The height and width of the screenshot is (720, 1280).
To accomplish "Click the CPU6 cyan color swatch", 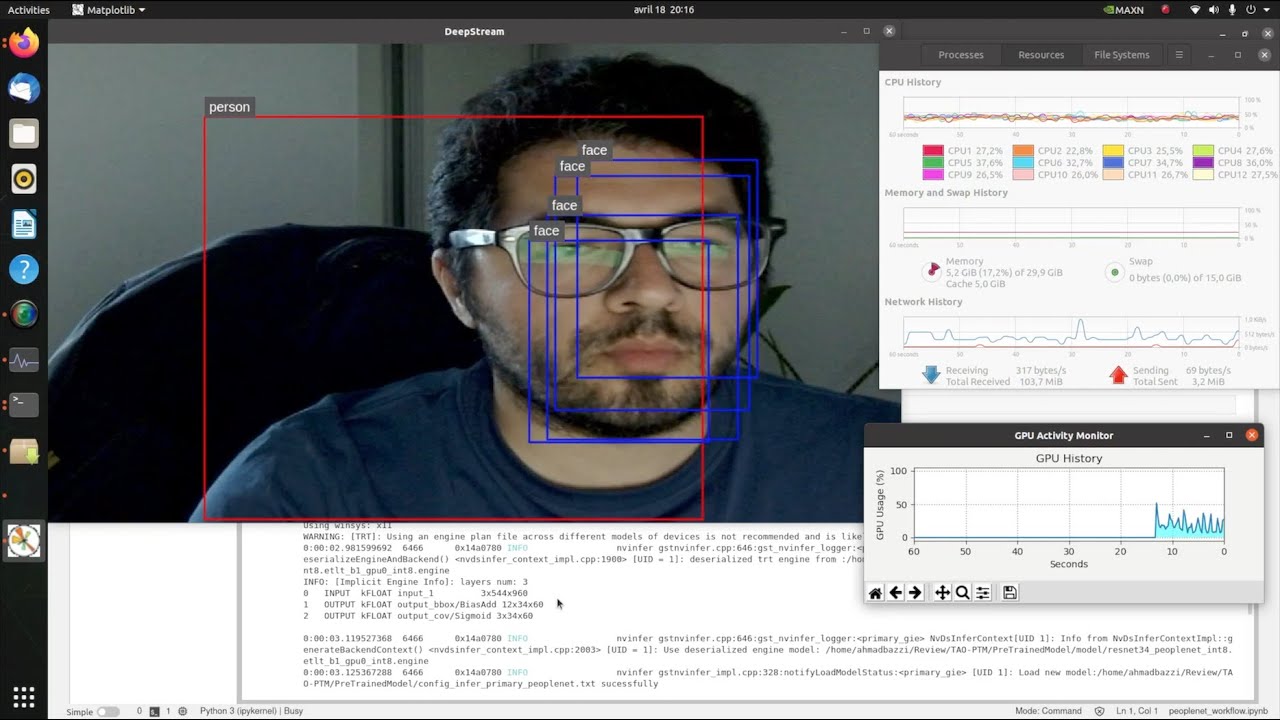I will (x=1023, y=163).
